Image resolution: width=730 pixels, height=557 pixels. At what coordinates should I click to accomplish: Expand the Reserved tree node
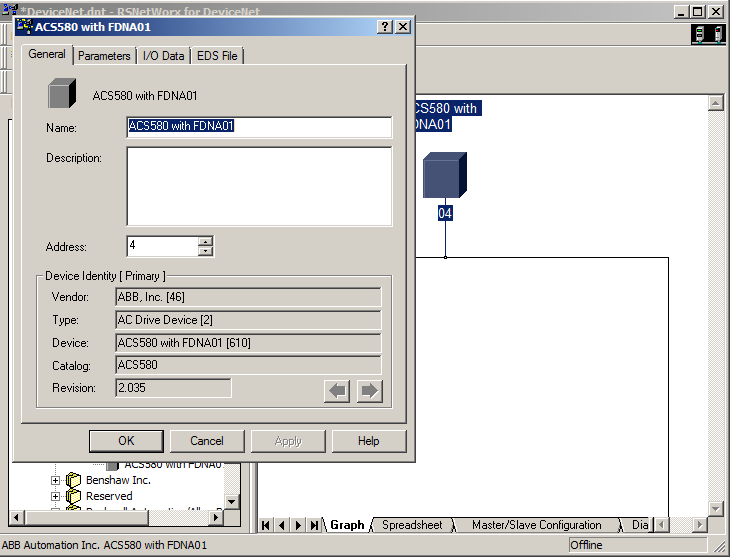tap(56, 496)
